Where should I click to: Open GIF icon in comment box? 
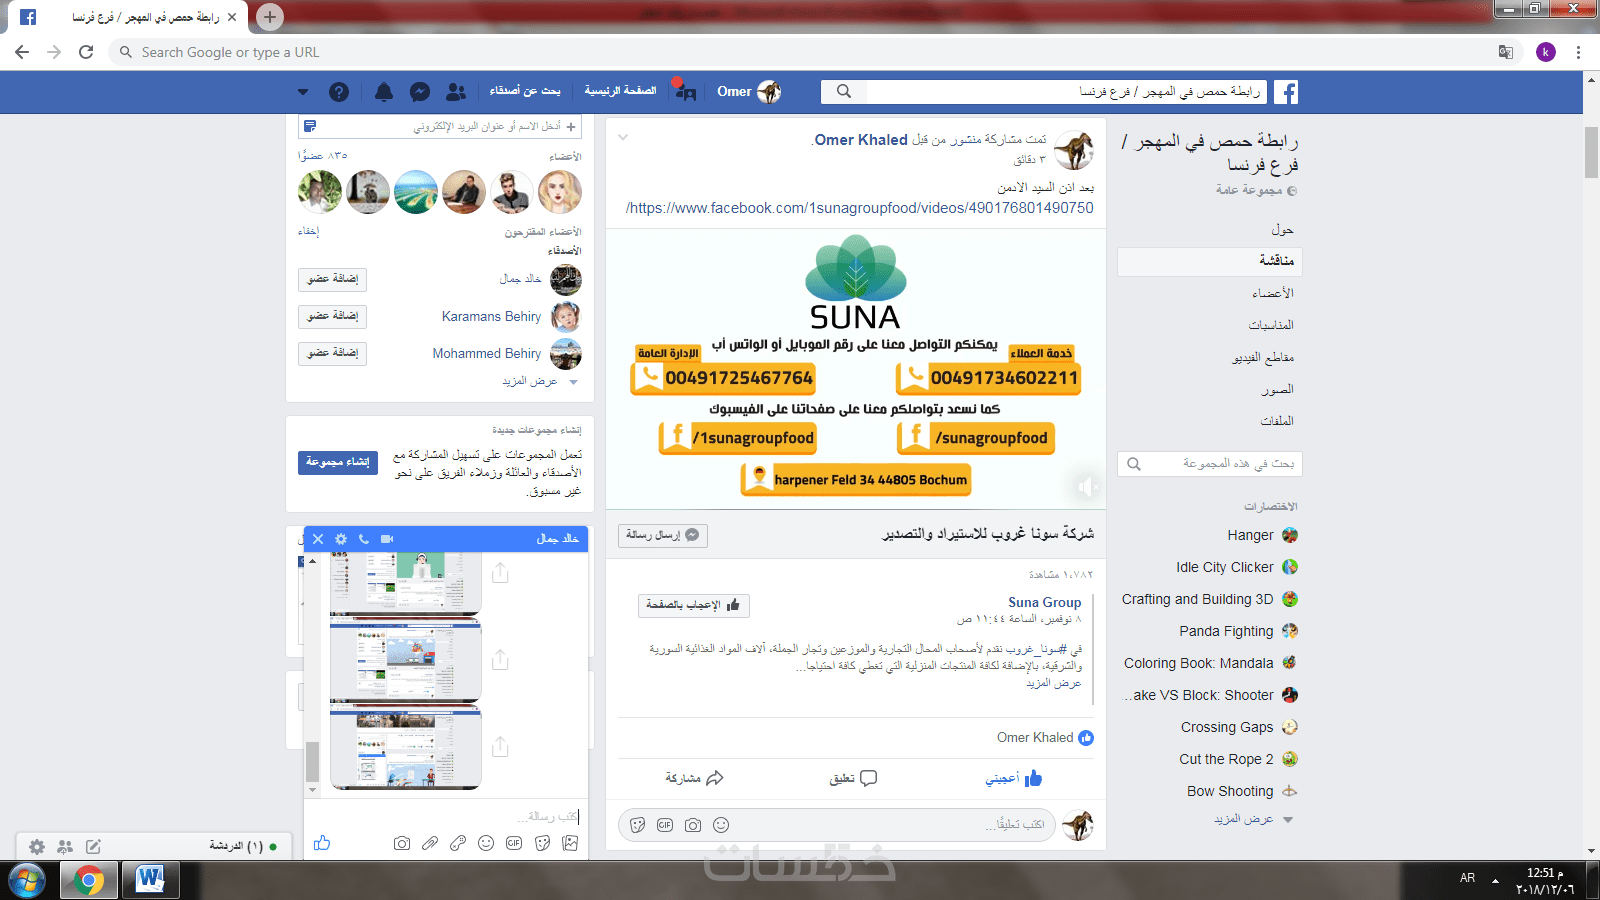pos(665,825)
